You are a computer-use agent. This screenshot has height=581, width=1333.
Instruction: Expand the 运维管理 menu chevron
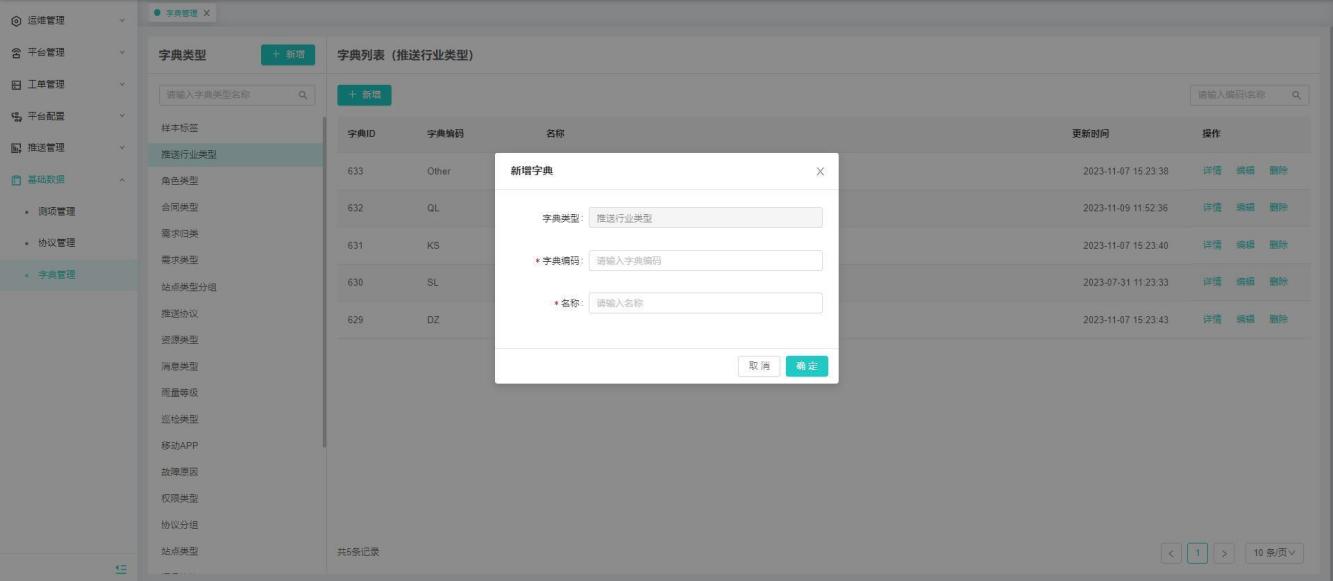pyautogui.click(x=122, y=20)
